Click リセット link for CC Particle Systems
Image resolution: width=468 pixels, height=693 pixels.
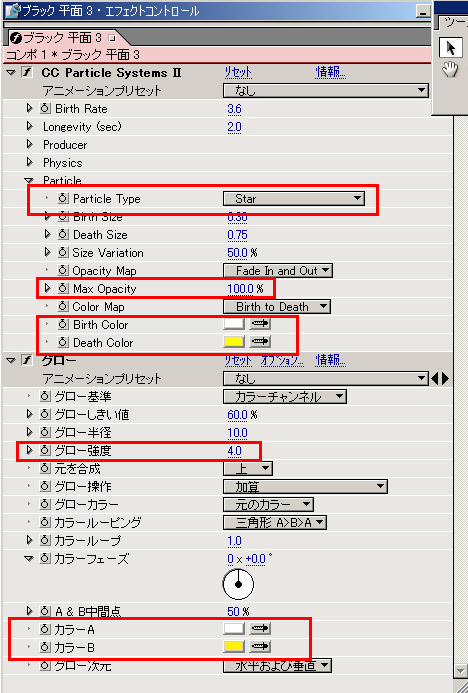(x=238, y=72)
